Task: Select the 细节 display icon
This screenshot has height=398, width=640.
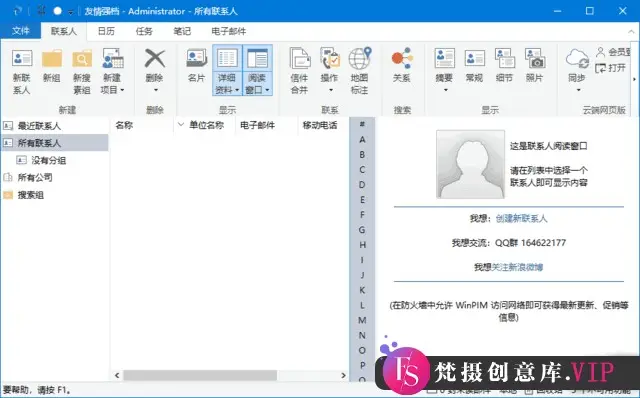Action: point(504,59)
